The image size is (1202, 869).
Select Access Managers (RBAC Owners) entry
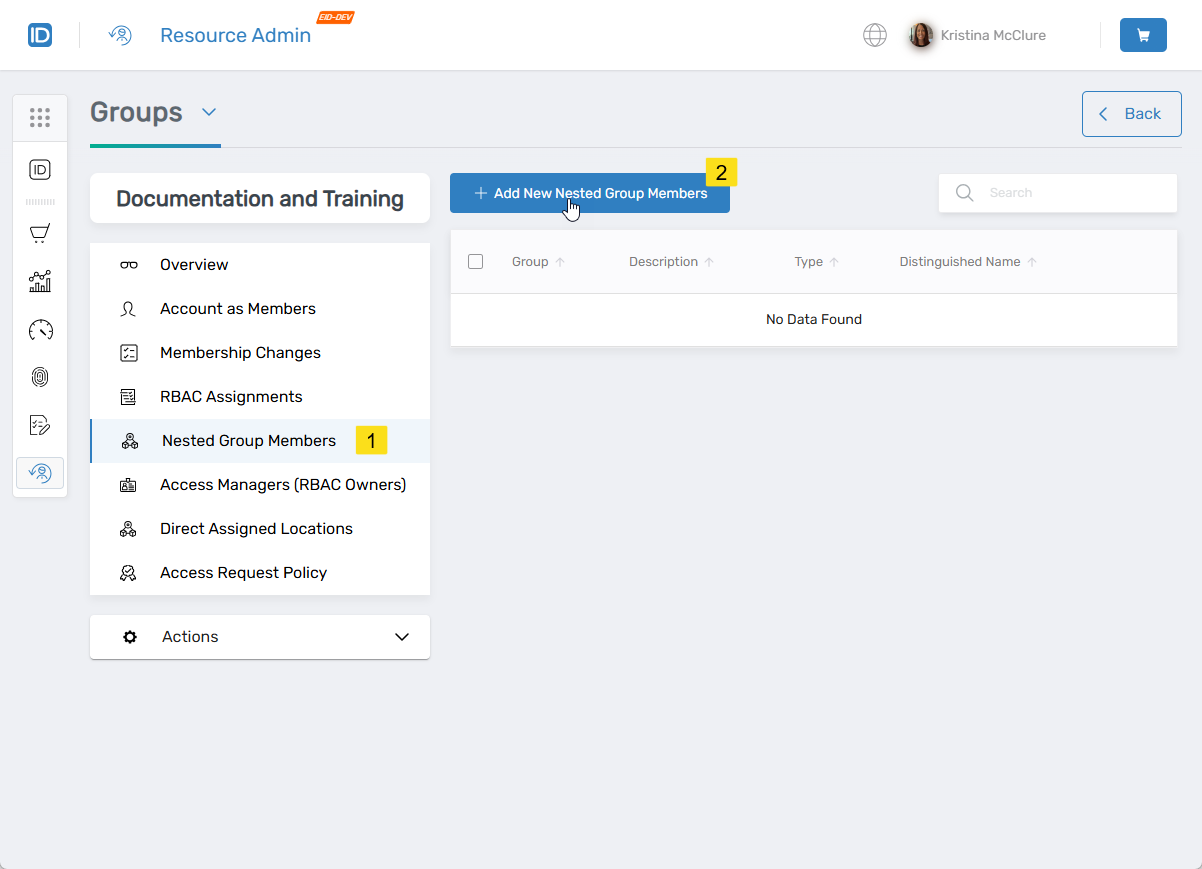coord(283,484)
